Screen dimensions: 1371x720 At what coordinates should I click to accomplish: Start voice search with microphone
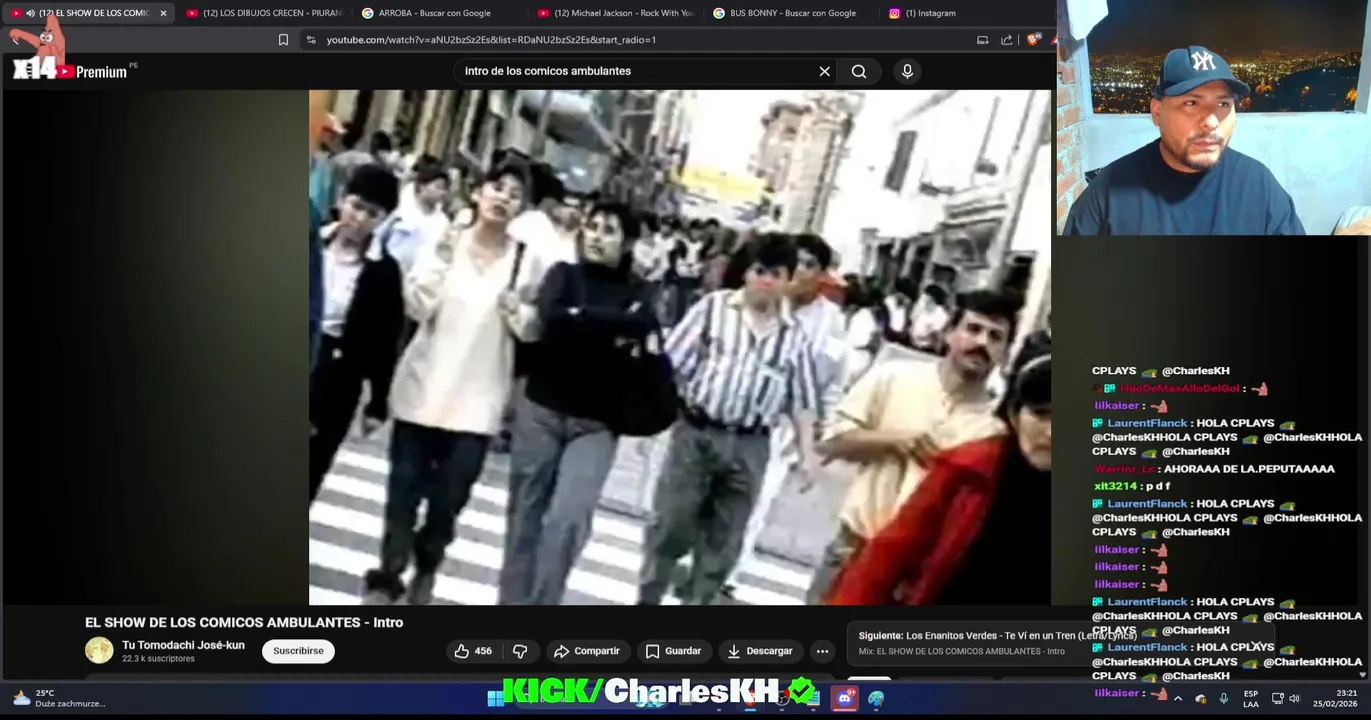[907, 71]
